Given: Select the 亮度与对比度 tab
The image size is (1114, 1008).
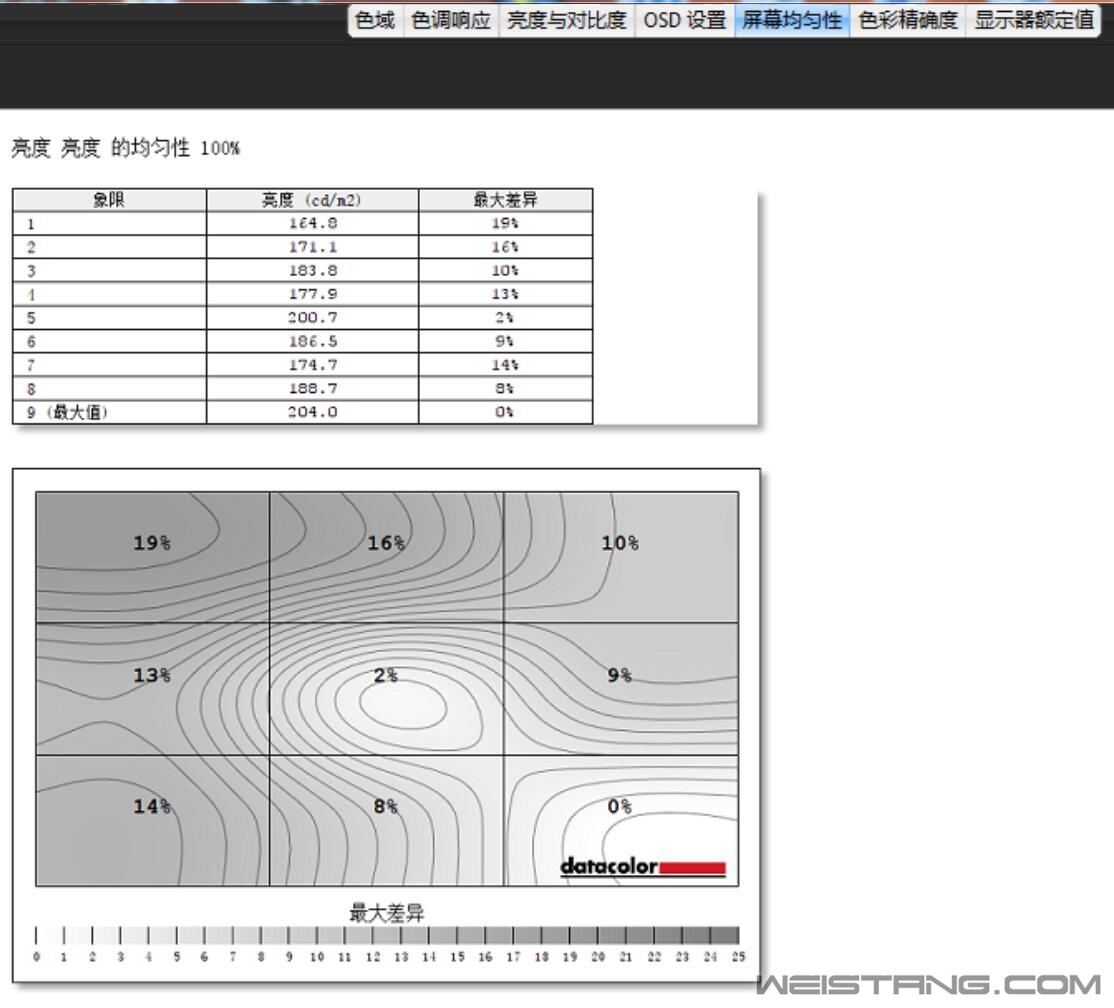Looking at the screenshot, I should pyautogui.click(x=566, y=21).
